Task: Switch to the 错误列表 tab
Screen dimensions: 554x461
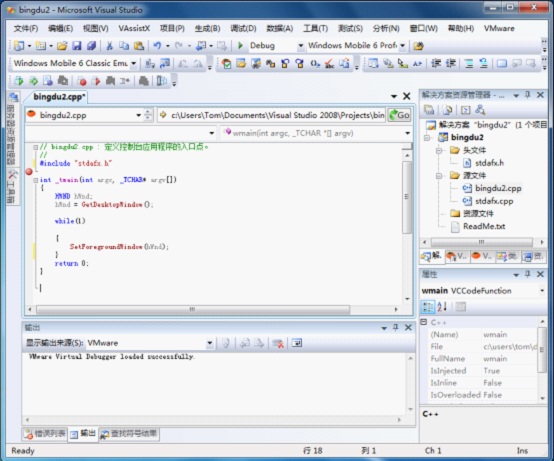Action: [45, 434]
